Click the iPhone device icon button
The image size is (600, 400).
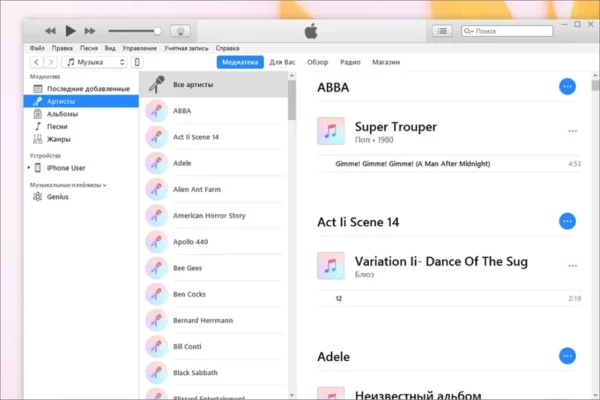137,62
